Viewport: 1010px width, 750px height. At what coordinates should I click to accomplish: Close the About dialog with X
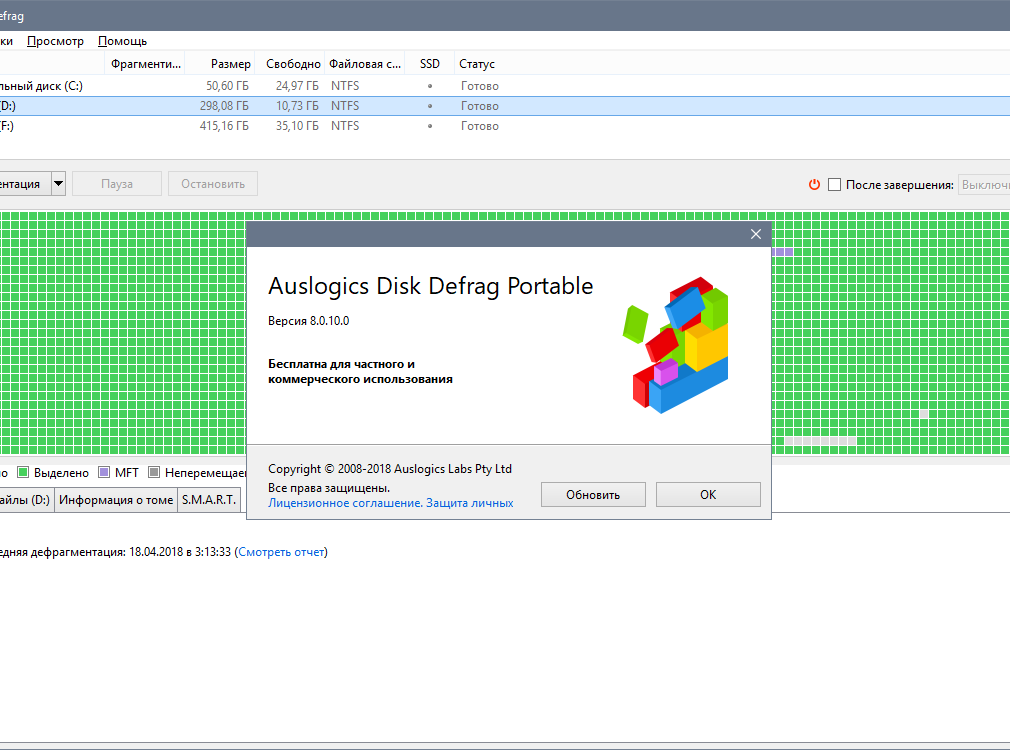coord(756,234)
